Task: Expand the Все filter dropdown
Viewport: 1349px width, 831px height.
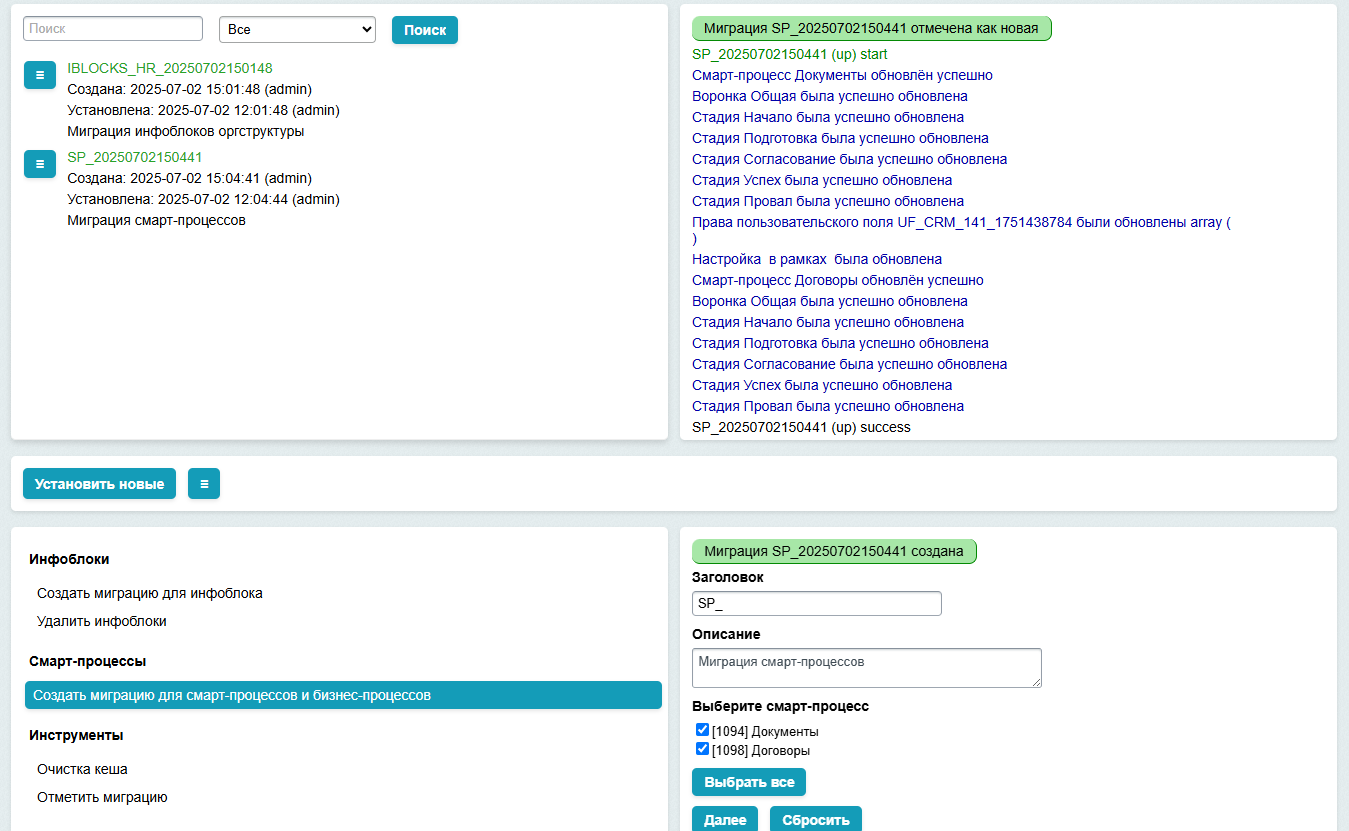Action: pos(297,30)
